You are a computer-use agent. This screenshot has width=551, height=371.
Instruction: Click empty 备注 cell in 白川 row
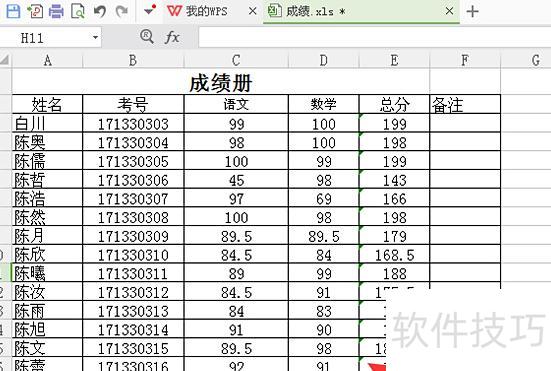click(x=465, y=123)
